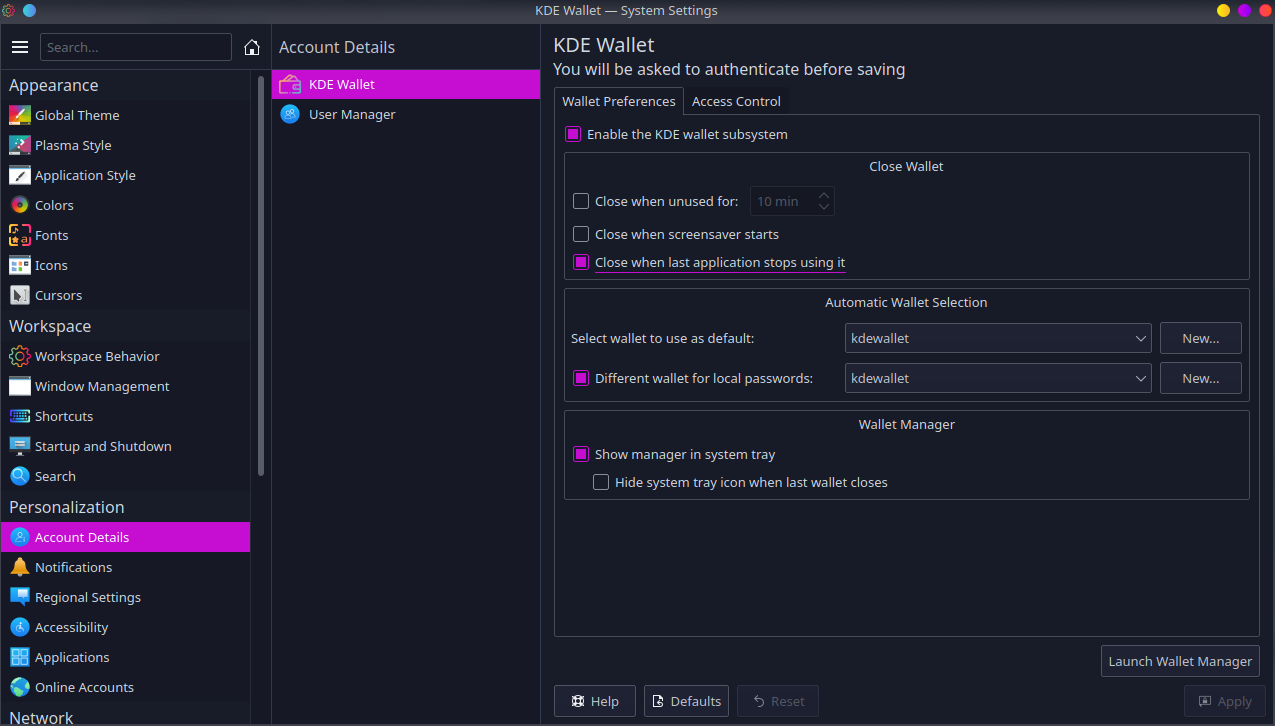The height and width of the screenshot is (726, 1275).
Task: Uncheck Close when last application stops using it
Action: [581, 262]
